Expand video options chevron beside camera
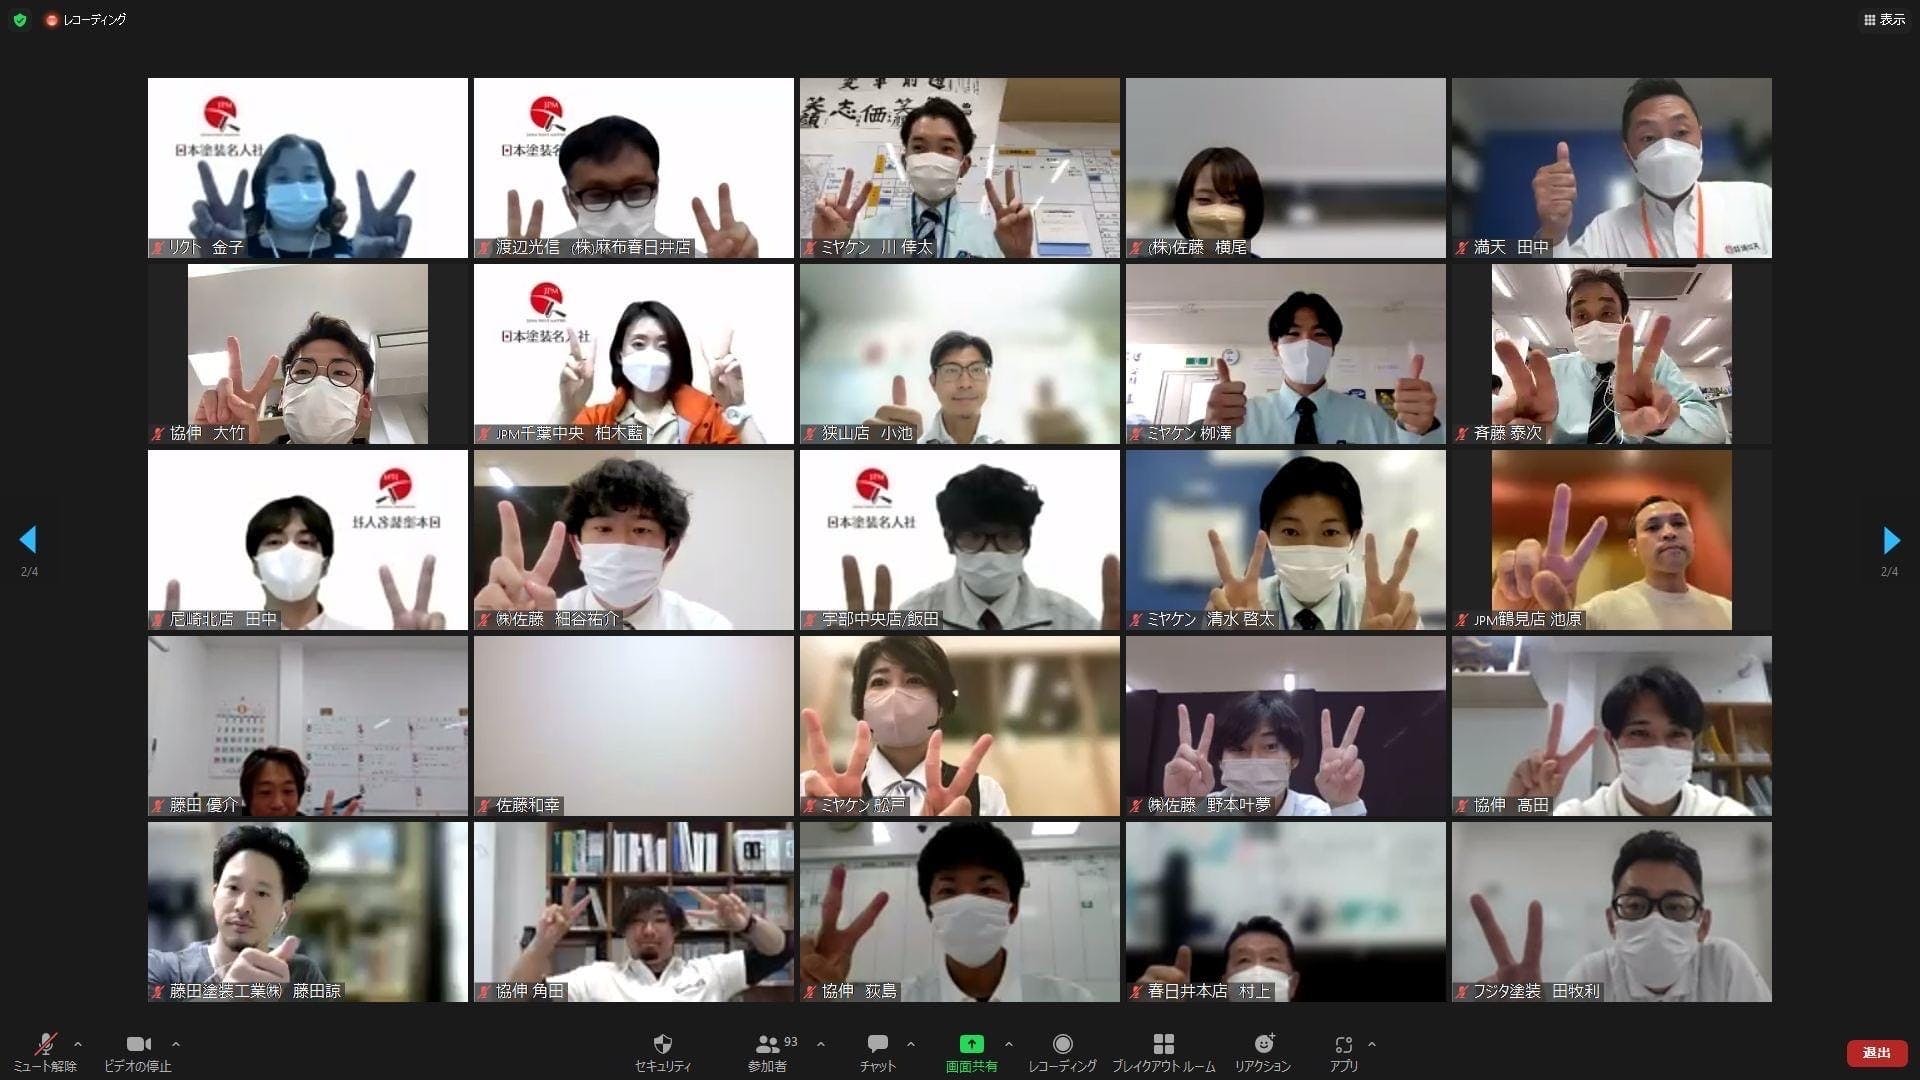Viewport: 1920px width, 1080px height. [x=176, y=1044]
